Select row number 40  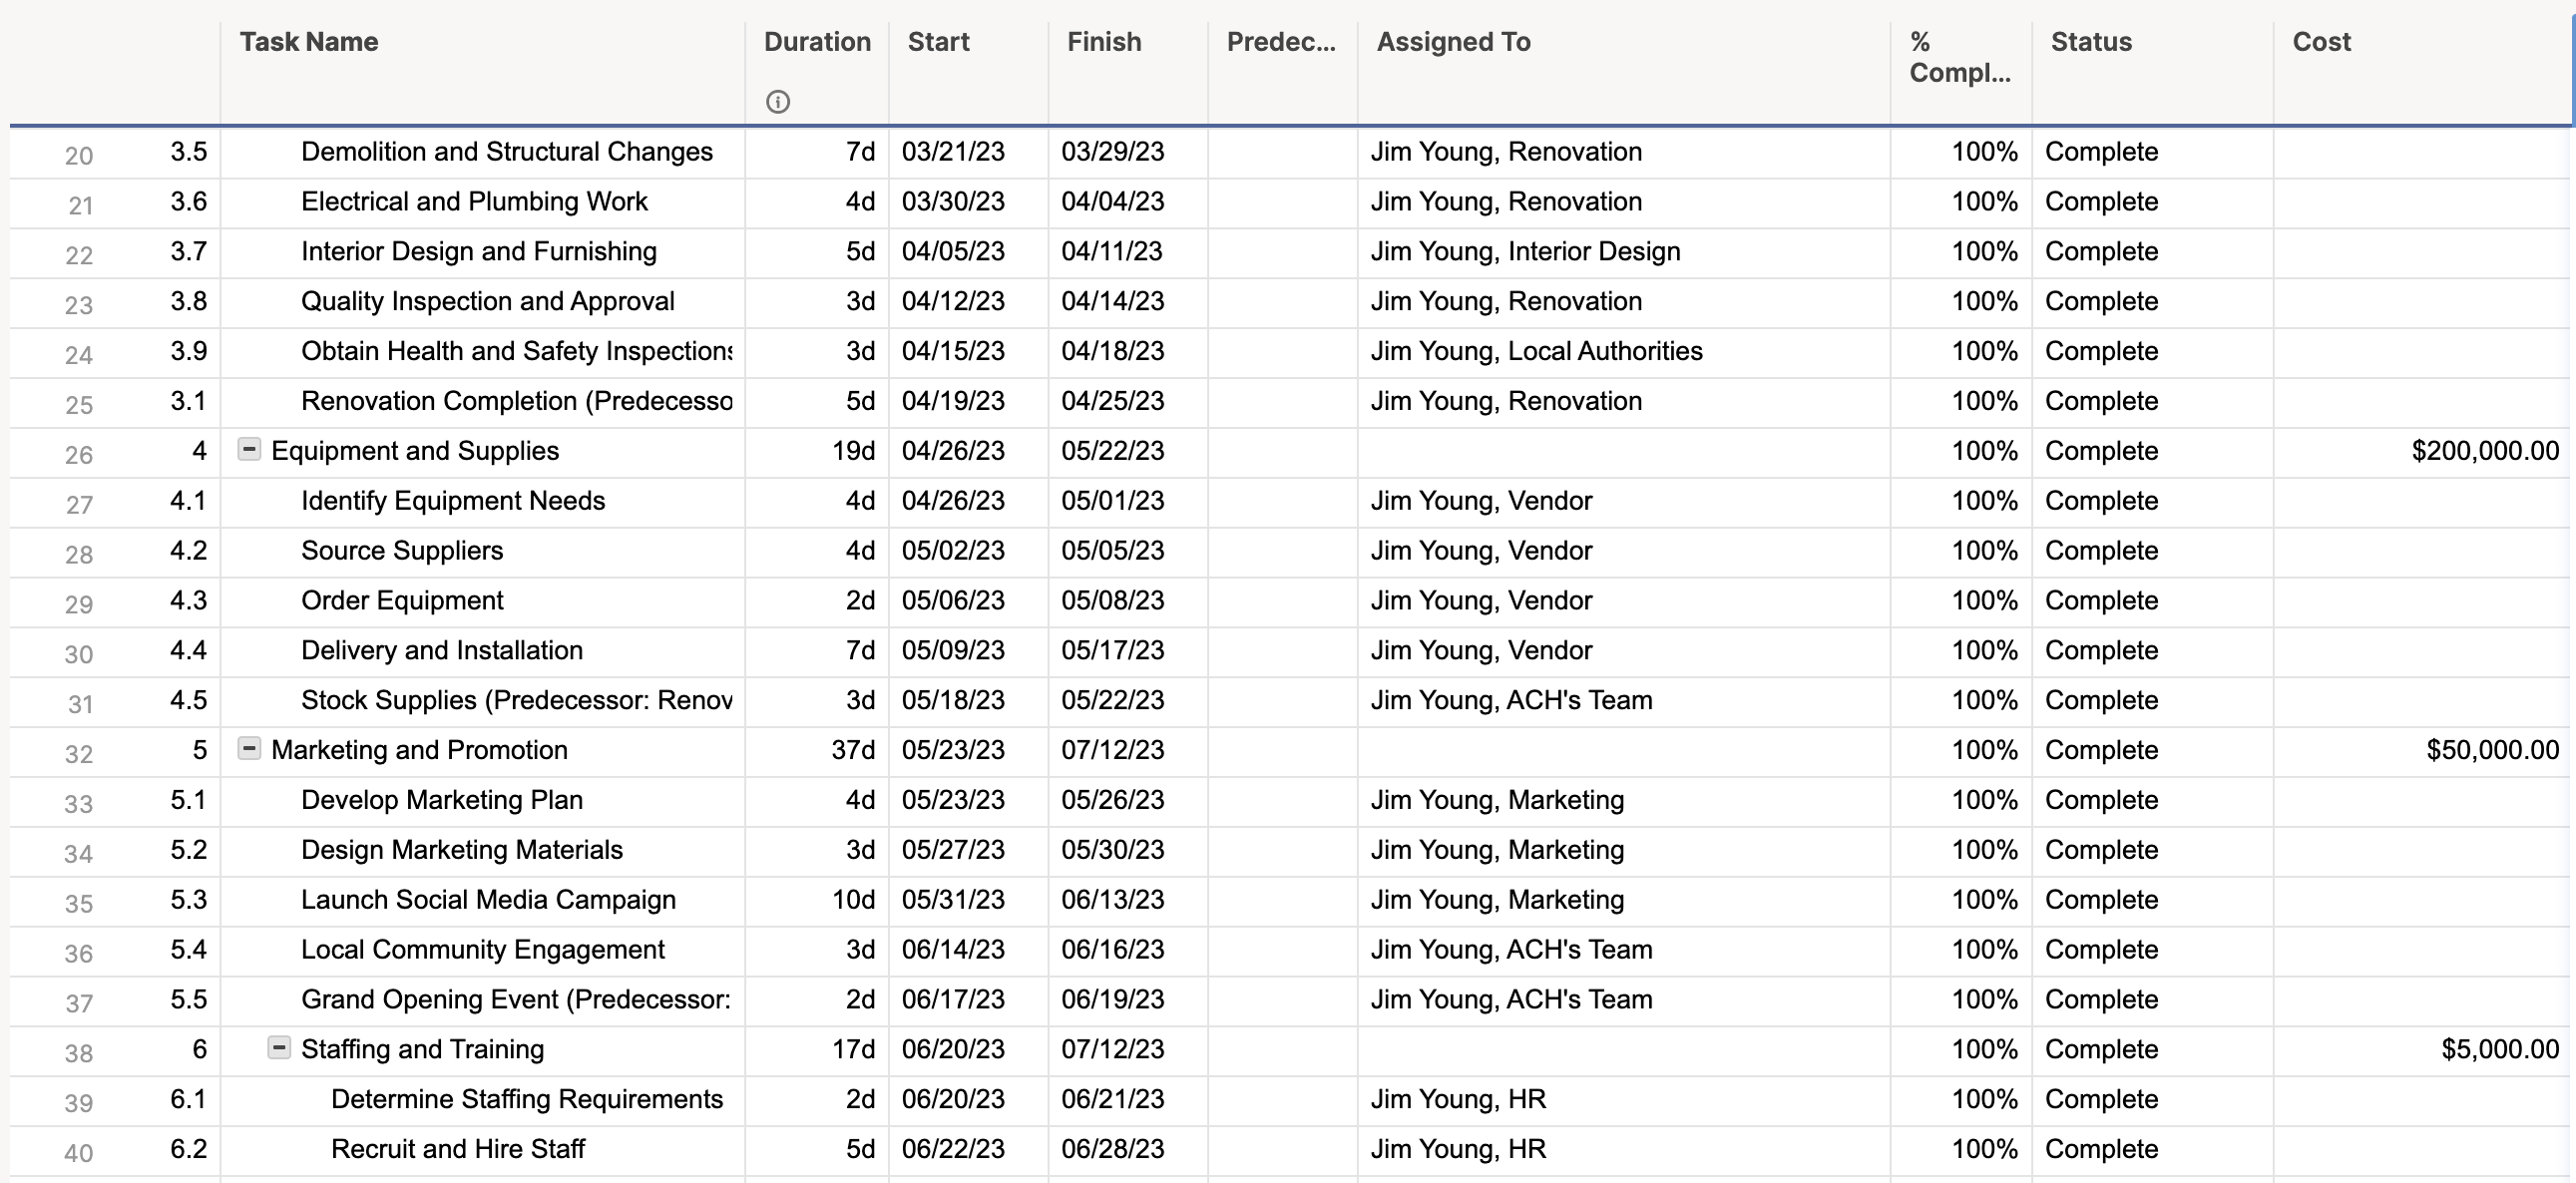[79, 1152]
